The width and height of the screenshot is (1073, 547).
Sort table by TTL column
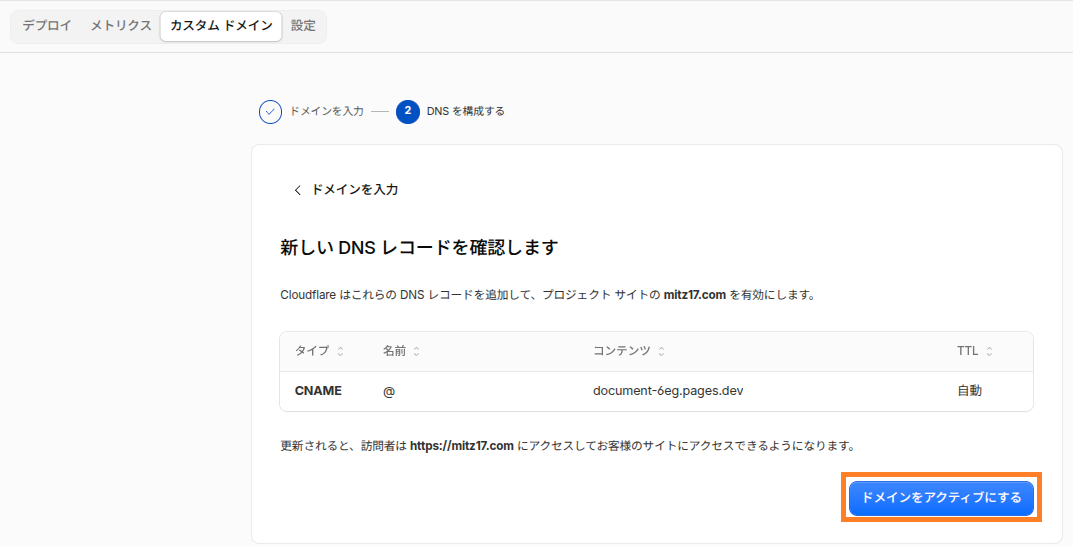(x=974, y=351)
